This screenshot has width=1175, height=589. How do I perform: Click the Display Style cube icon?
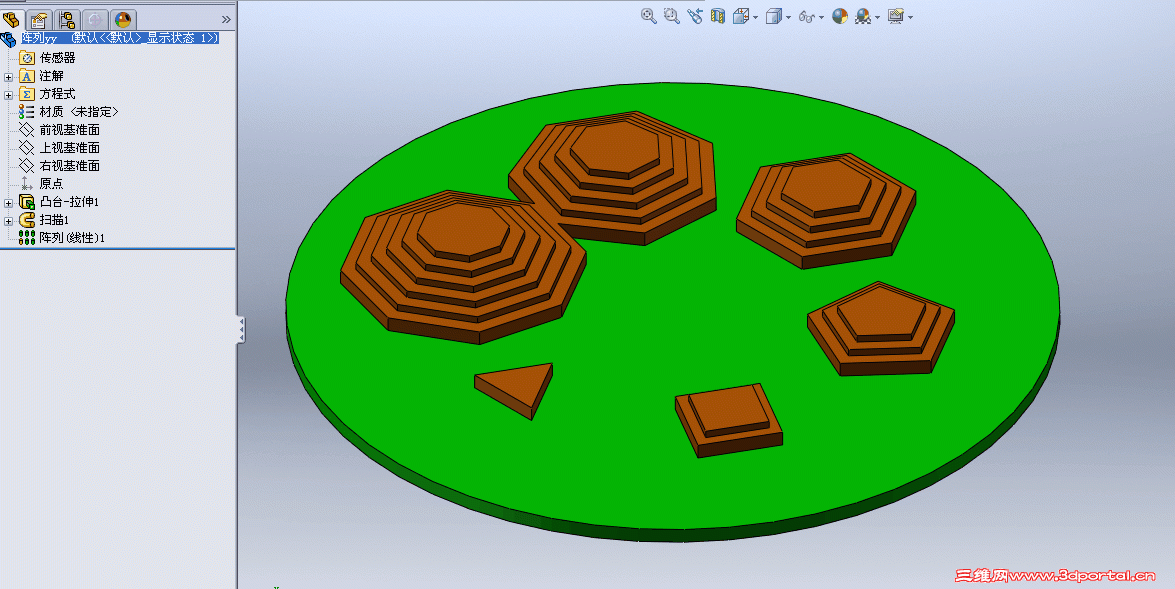click(774, 16)
